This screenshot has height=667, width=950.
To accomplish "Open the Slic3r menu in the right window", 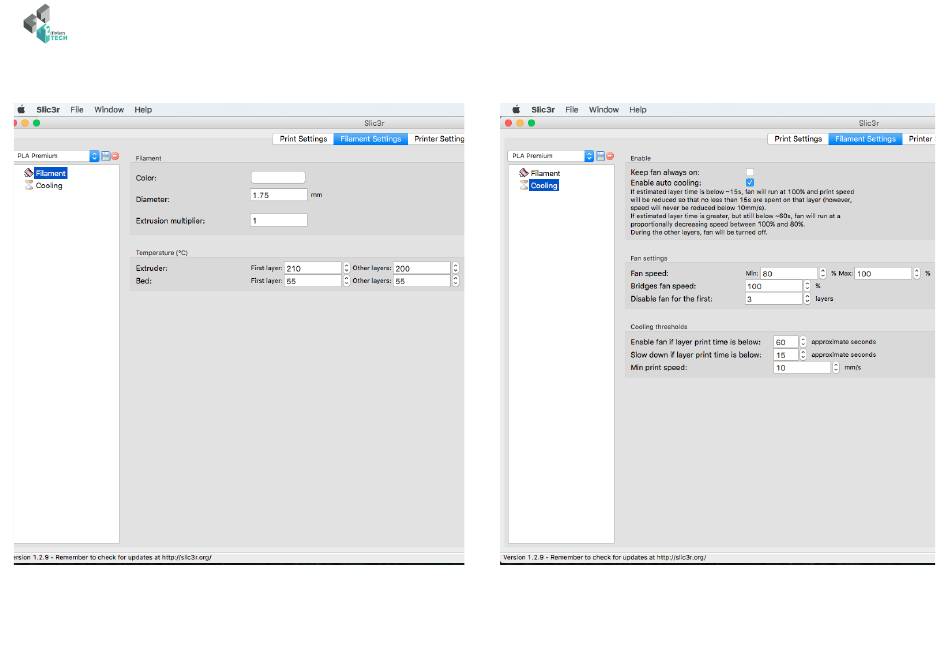I will click(543, 110).
